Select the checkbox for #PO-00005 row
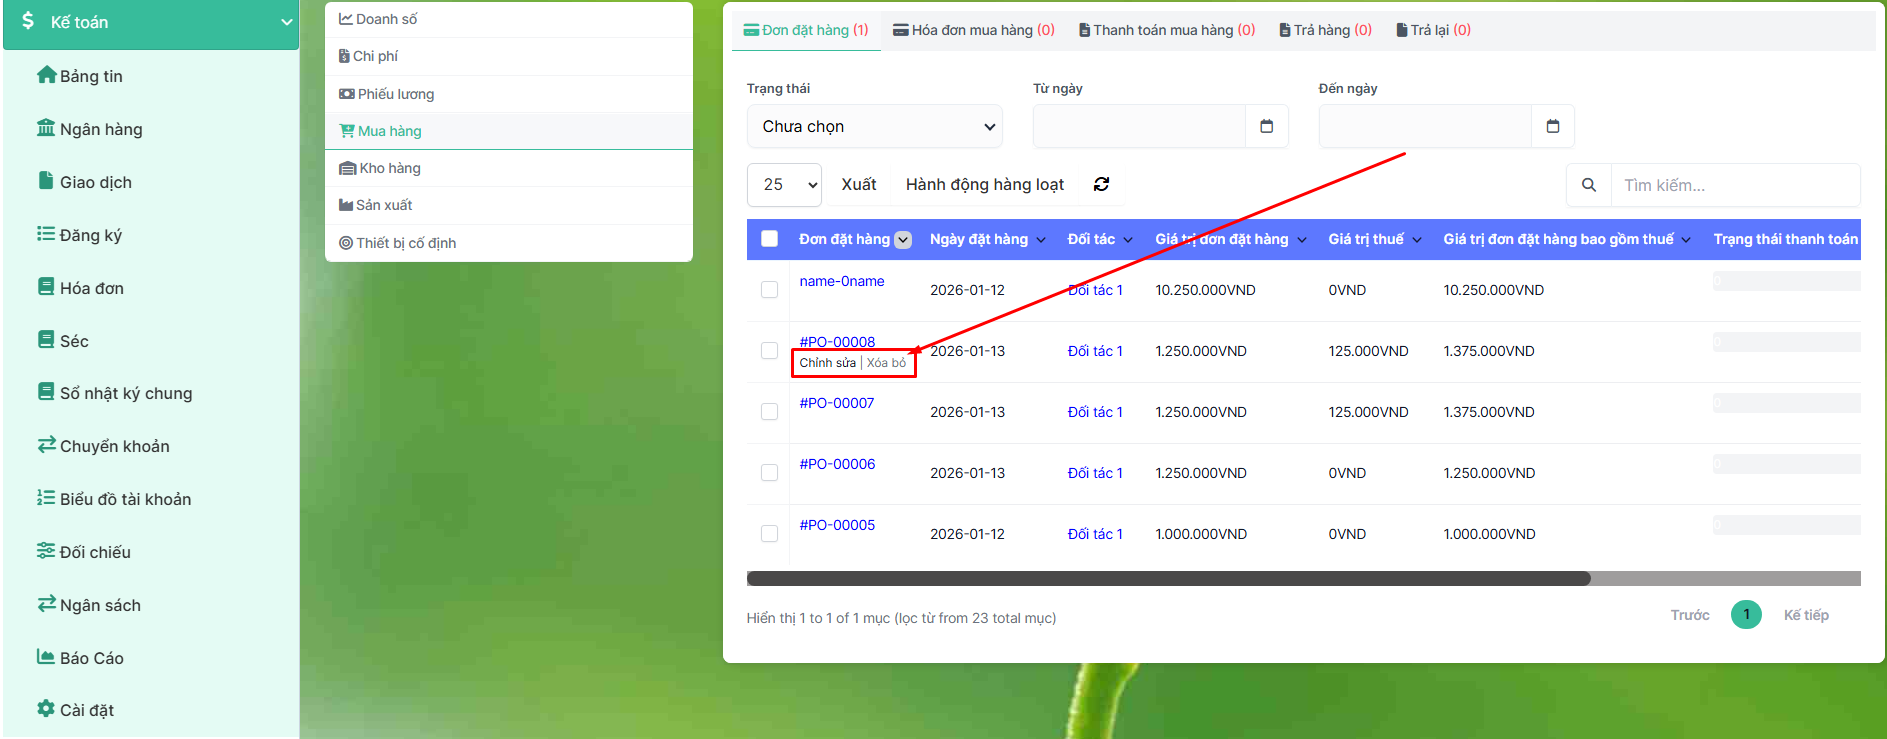 tap(769, 534)
